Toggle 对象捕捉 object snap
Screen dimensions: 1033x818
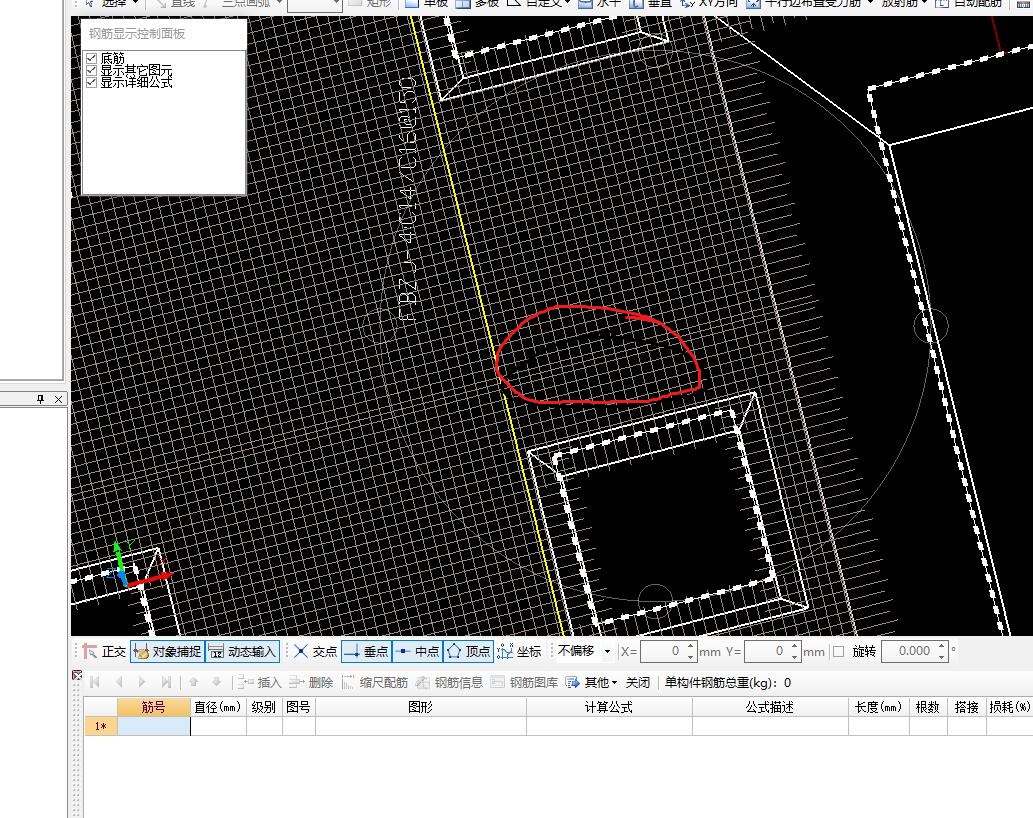coord(167,651)
